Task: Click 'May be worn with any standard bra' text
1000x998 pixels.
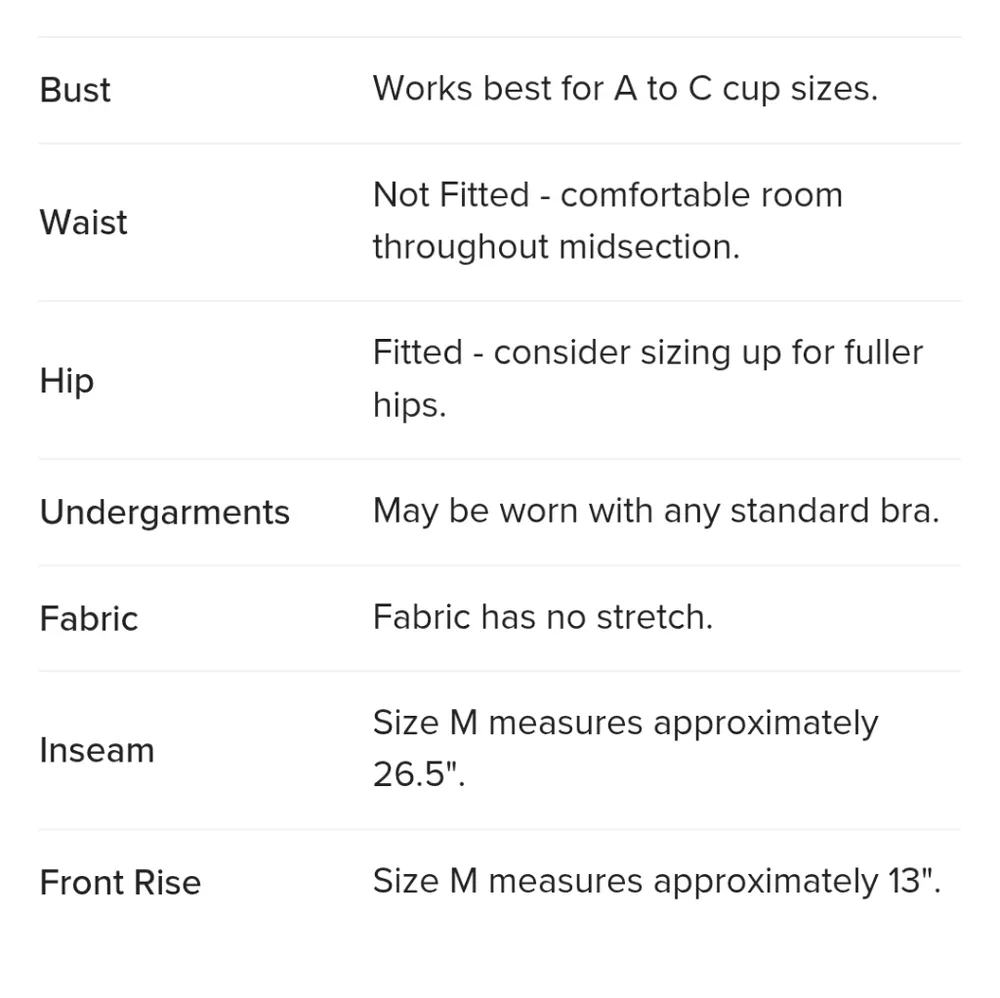Action: (655, 511)
